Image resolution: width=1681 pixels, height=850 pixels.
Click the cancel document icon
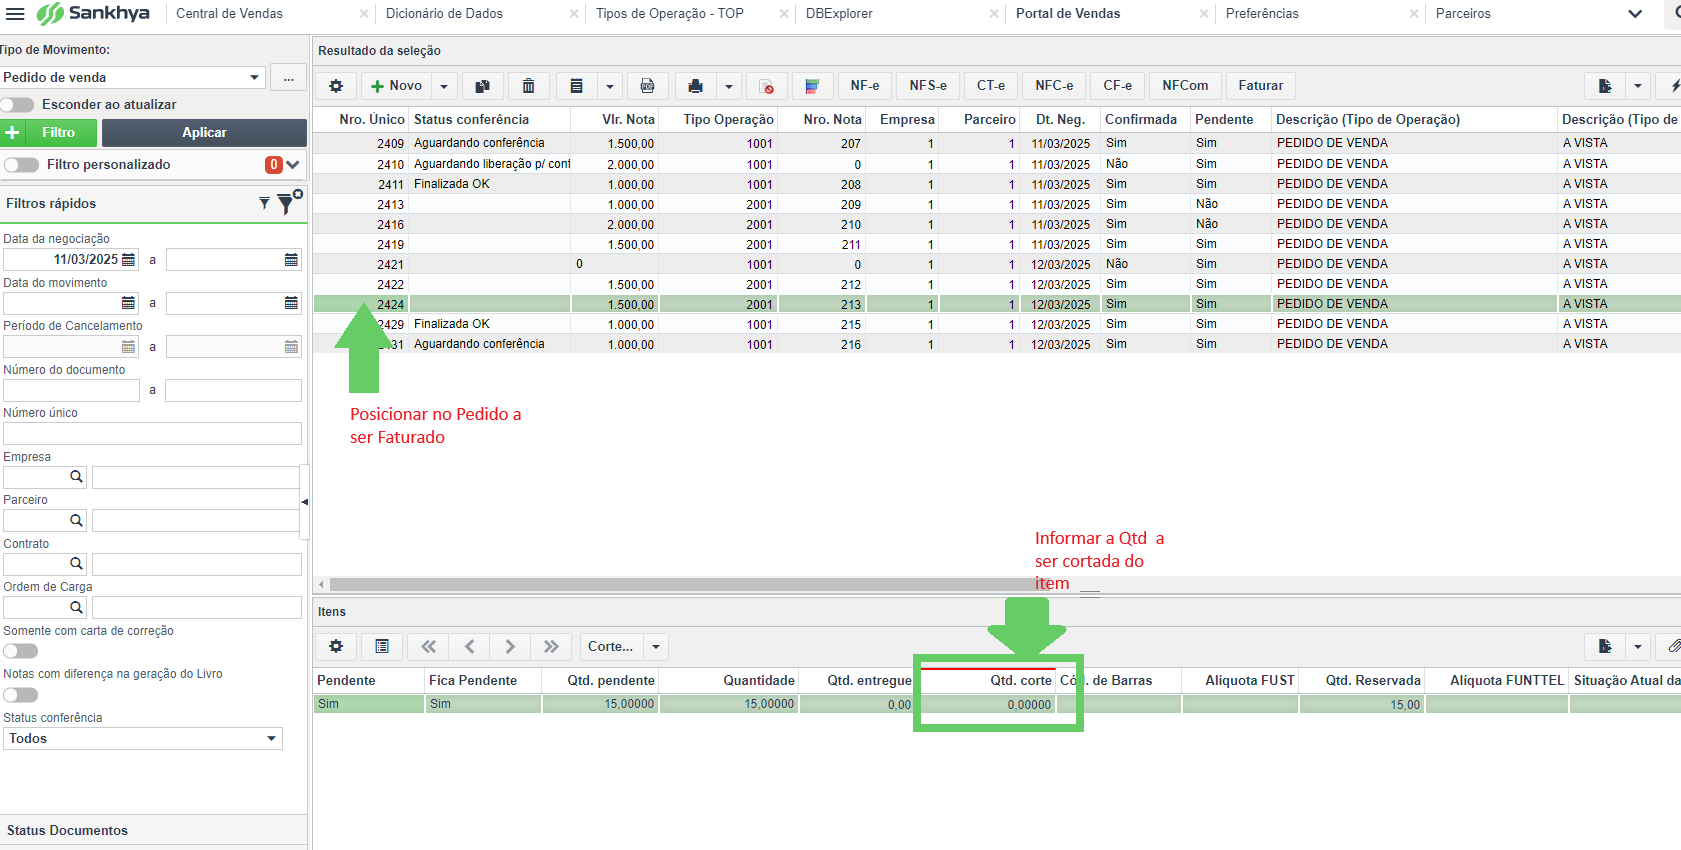766,86
